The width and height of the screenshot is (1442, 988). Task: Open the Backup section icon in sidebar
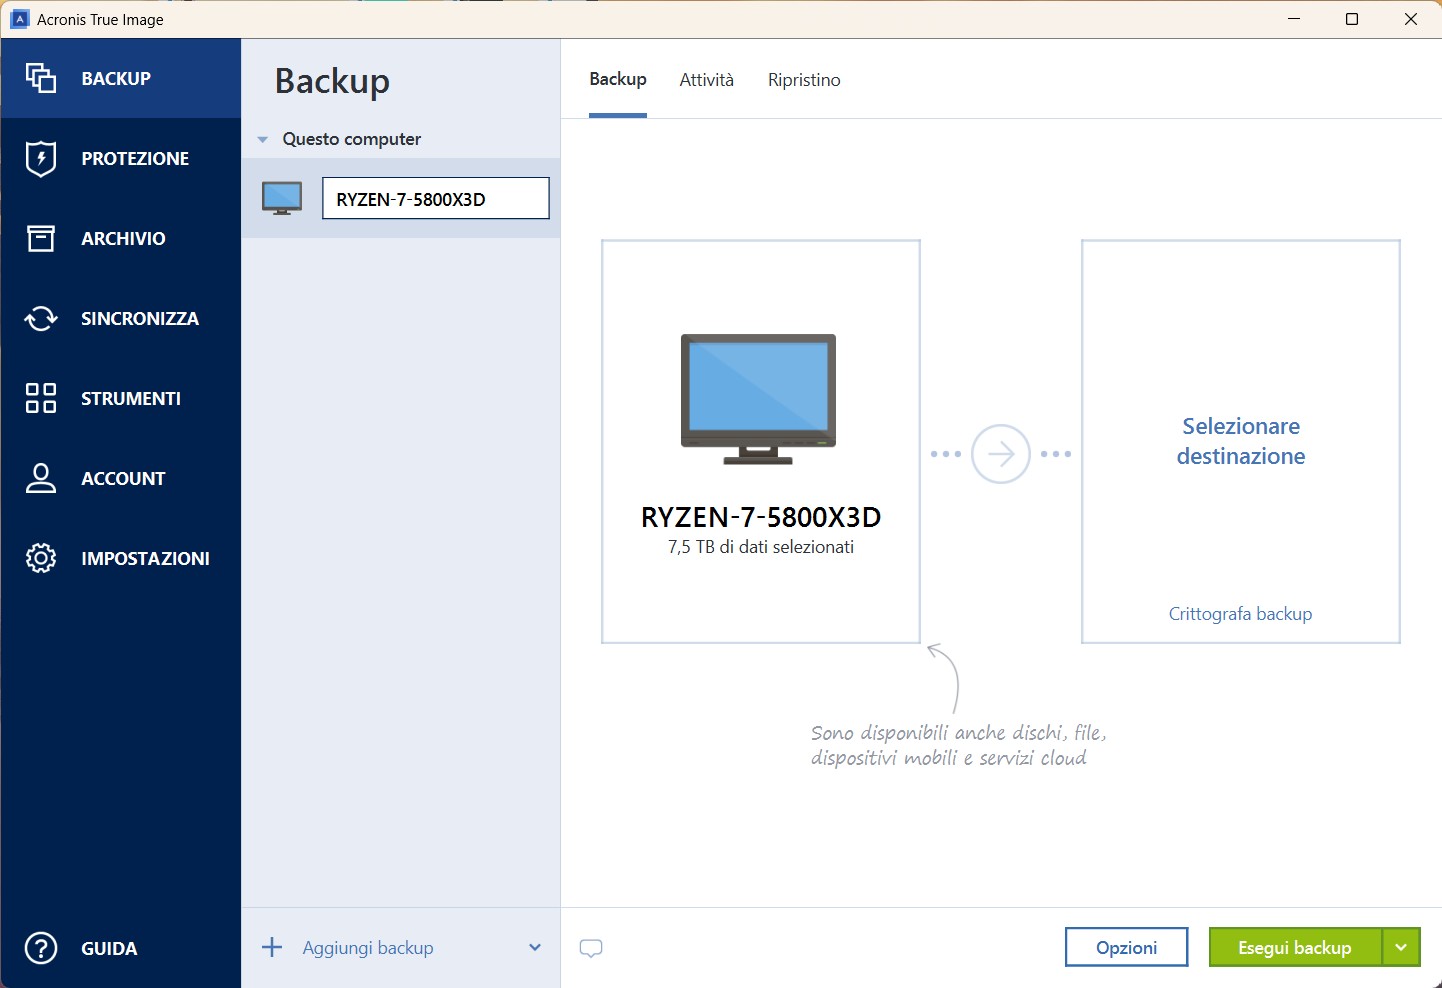(x=41, y=78)
